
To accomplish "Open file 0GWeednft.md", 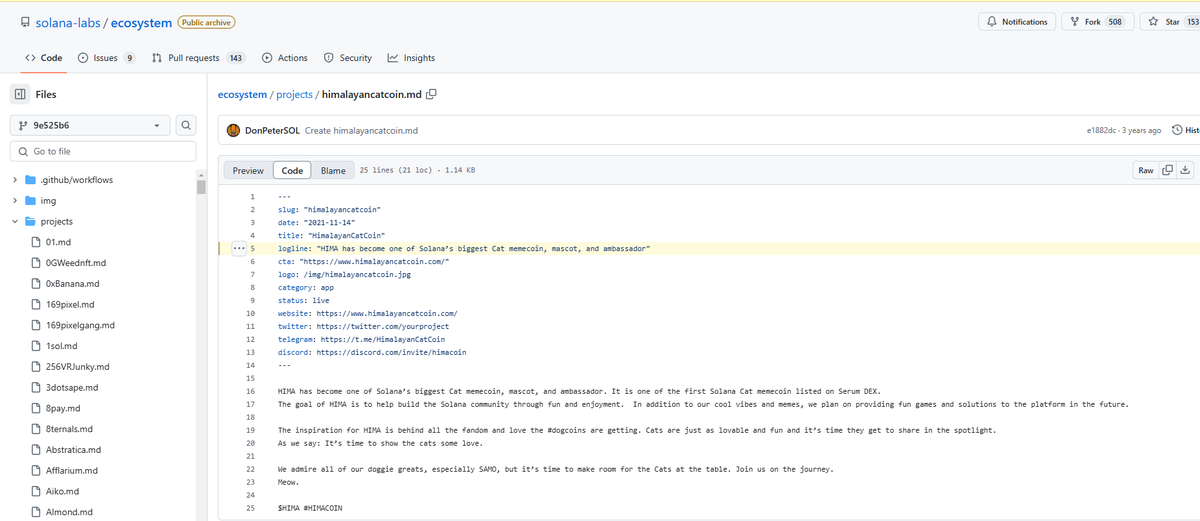I will tap(76, 263).
